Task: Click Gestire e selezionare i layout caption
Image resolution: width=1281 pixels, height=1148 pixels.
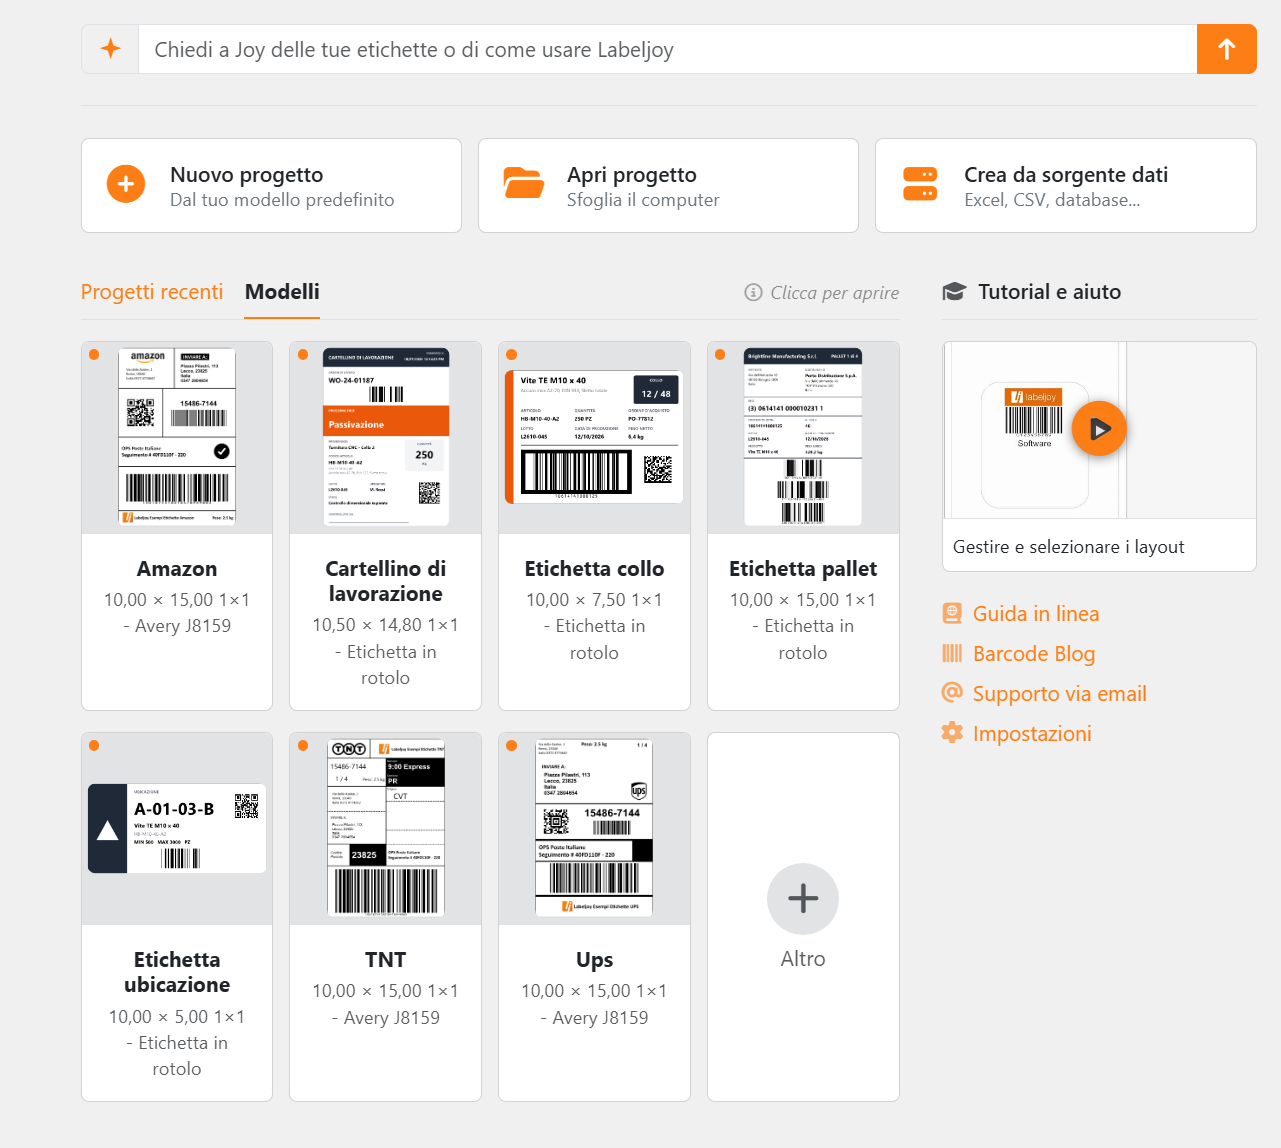Action: click(x=1068, y=547)
